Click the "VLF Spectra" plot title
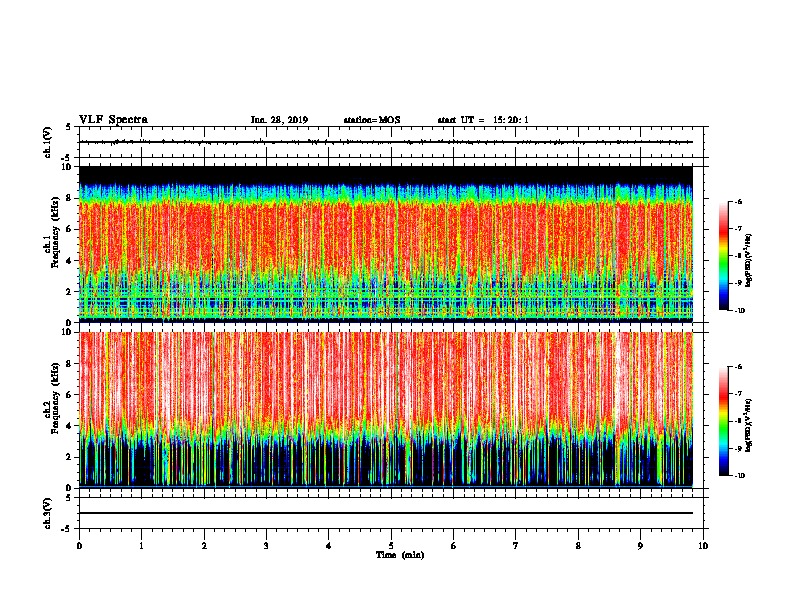 pos(113,120)
